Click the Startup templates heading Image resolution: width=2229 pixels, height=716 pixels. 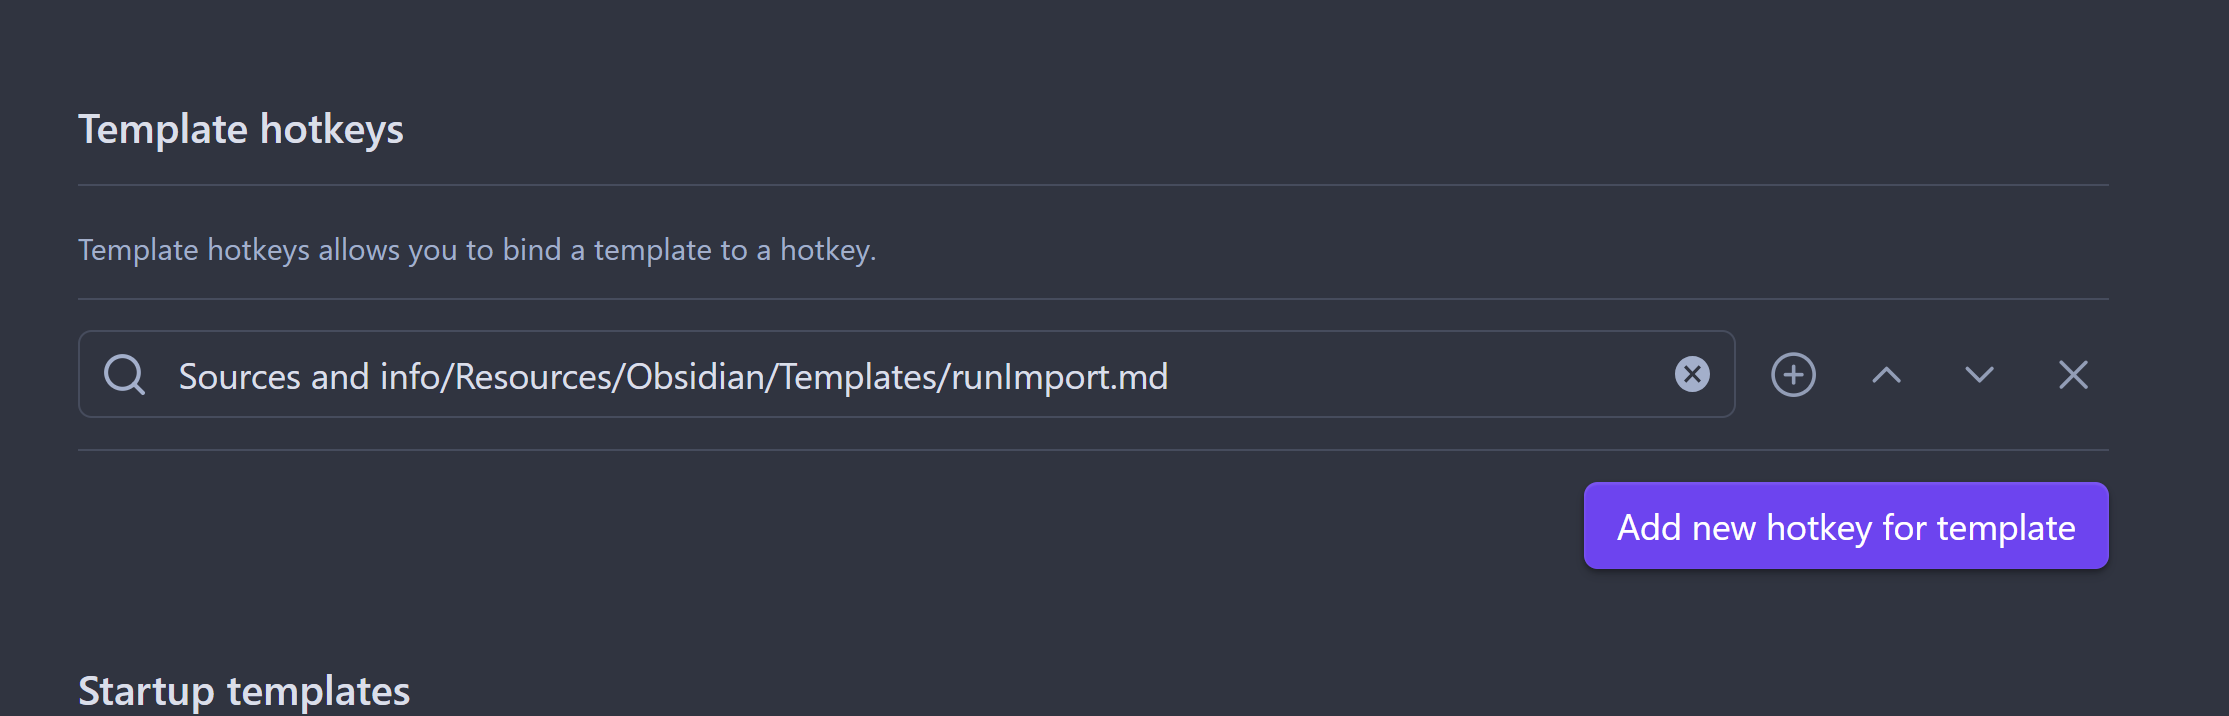(244, 691)
